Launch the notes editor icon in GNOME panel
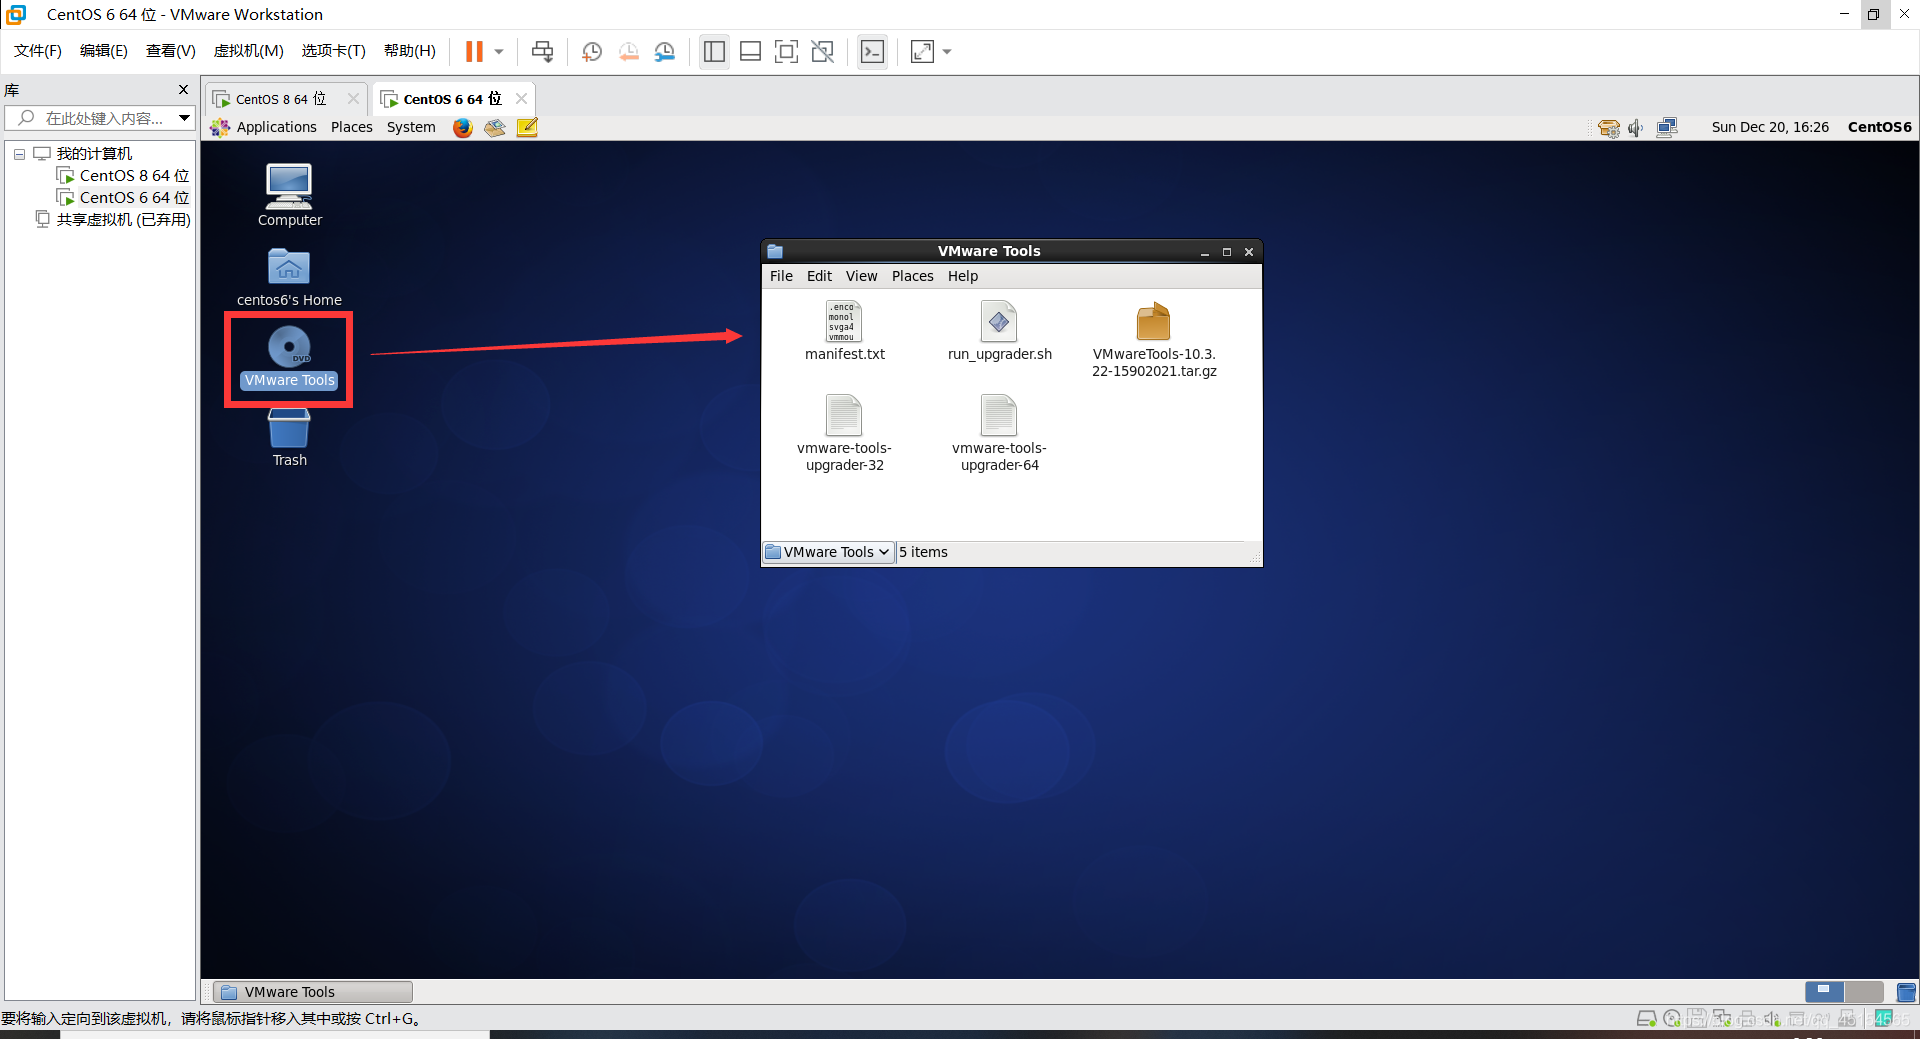 click(x=527, y=127)
